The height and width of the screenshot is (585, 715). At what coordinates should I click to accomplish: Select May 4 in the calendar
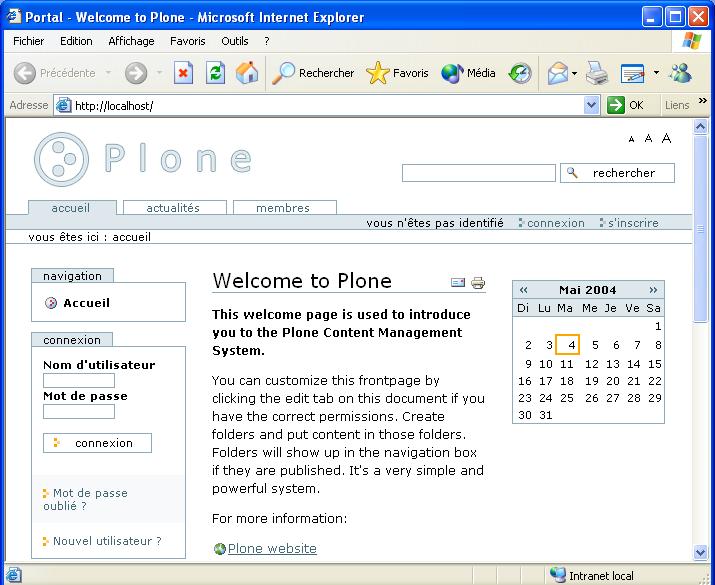(x=567, y=345)
